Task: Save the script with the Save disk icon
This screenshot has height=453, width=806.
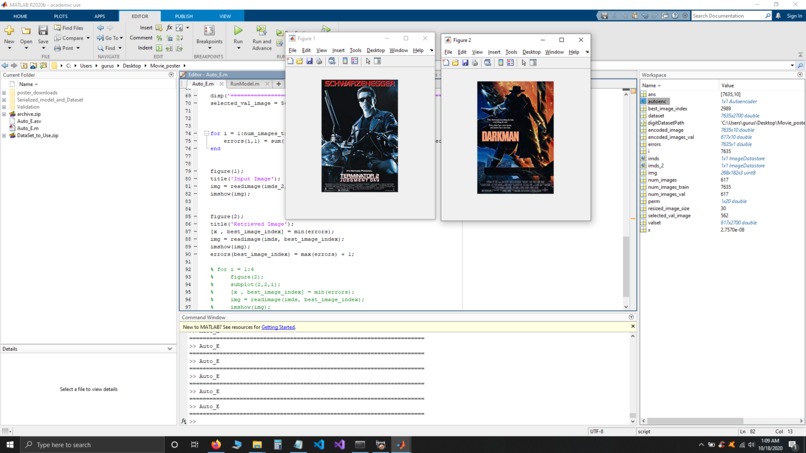Action: pos(43,31)
